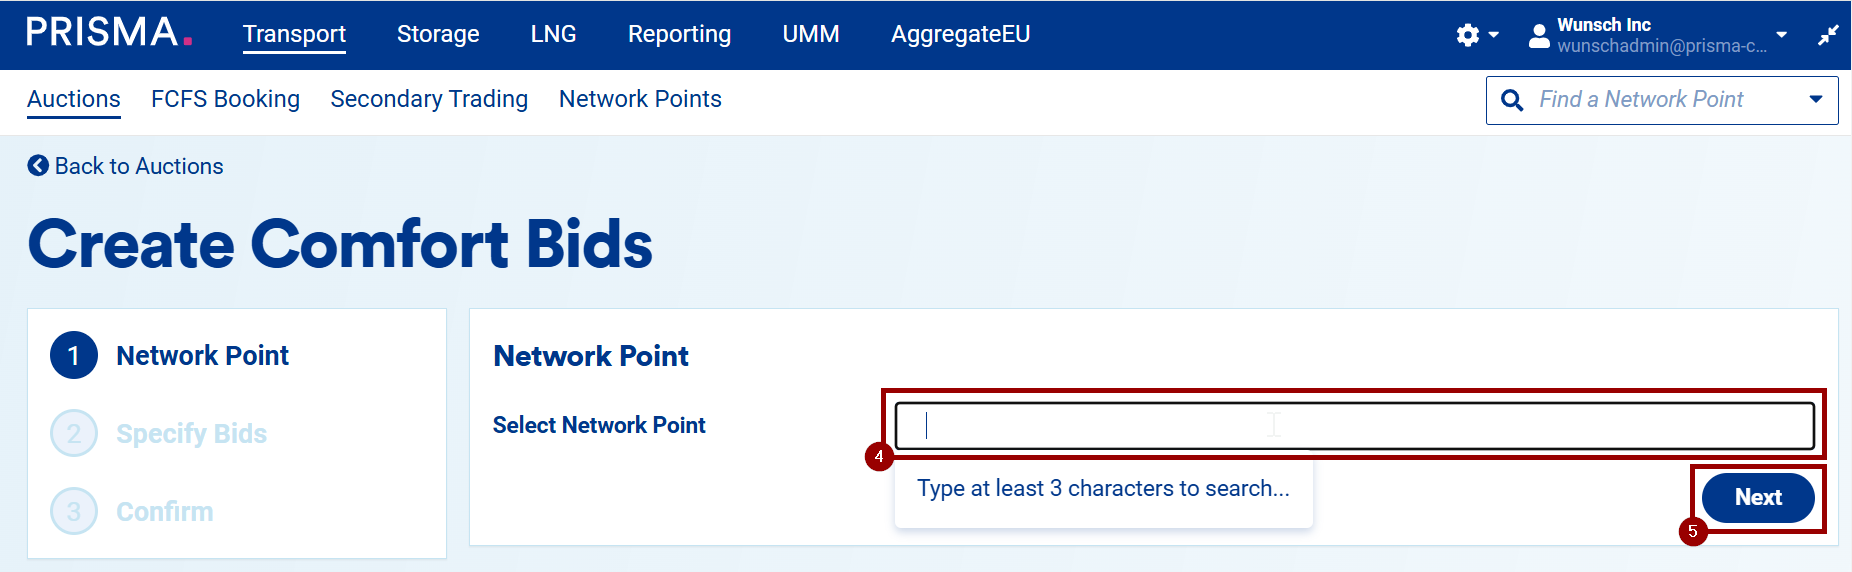This screenshot has height=572, width=1852.
Task: Go to the LNG section
Action: (x=553, y=34)
